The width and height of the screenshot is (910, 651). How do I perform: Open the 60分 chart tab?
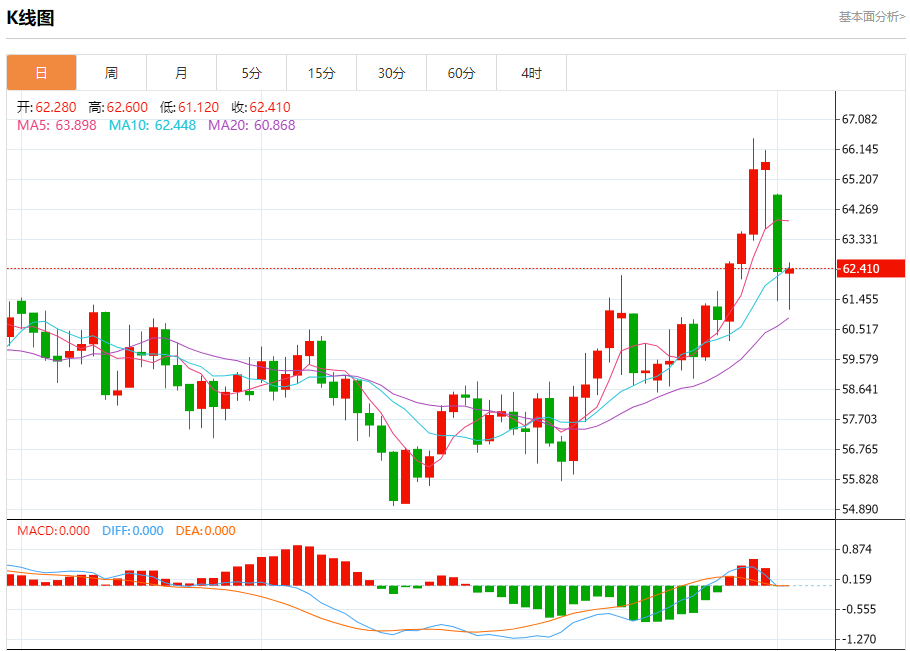pyautogui.click(x=461, y=73)
